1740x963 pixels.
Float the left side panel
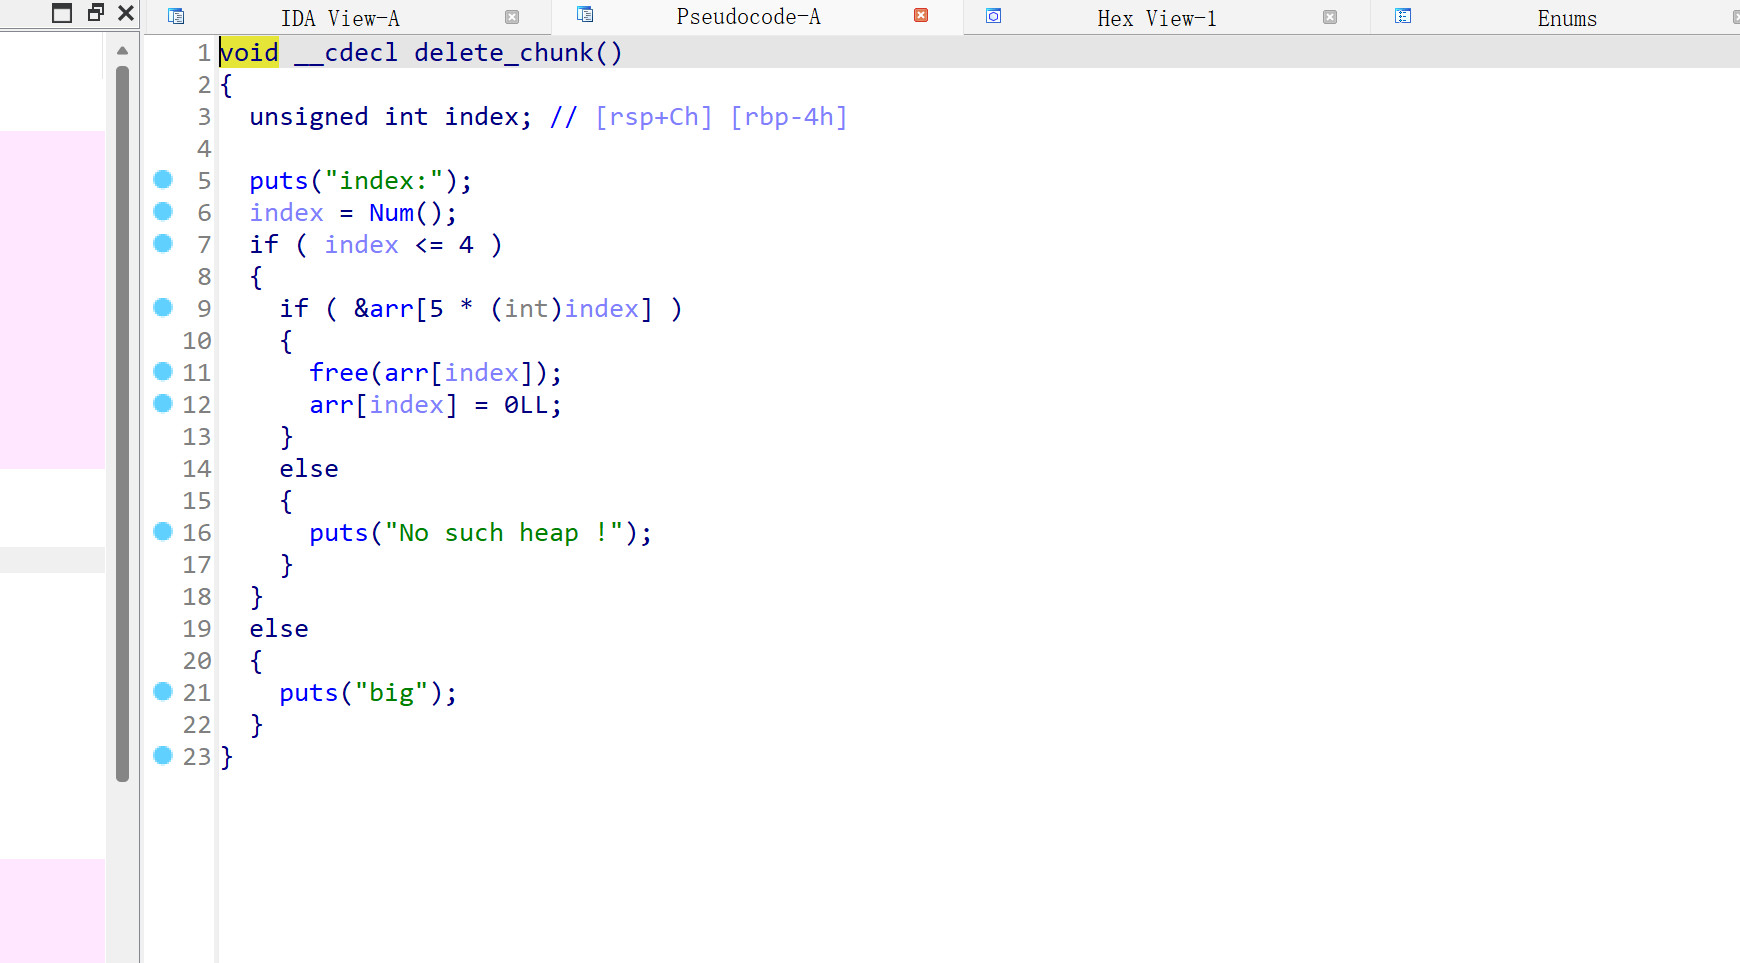(x=96, y=13)
